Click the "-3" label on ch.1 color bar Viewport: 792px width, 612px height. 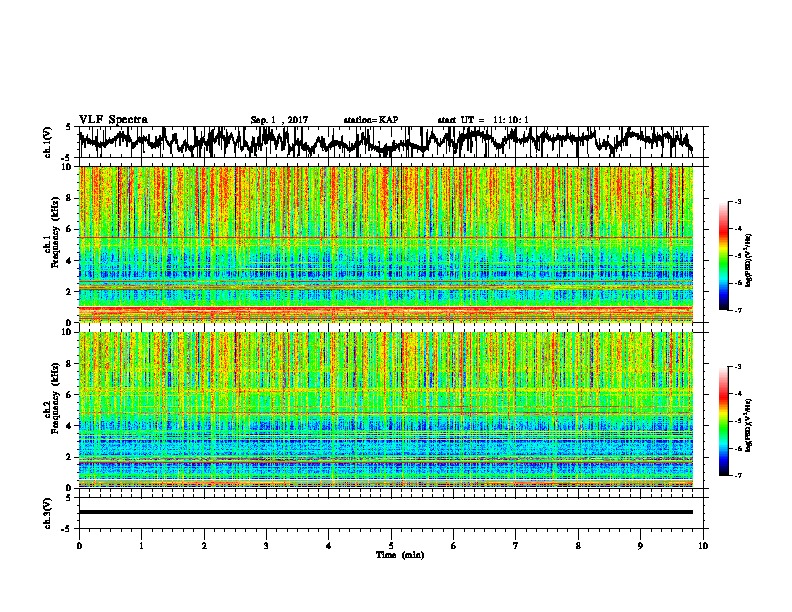click(738, 201)
